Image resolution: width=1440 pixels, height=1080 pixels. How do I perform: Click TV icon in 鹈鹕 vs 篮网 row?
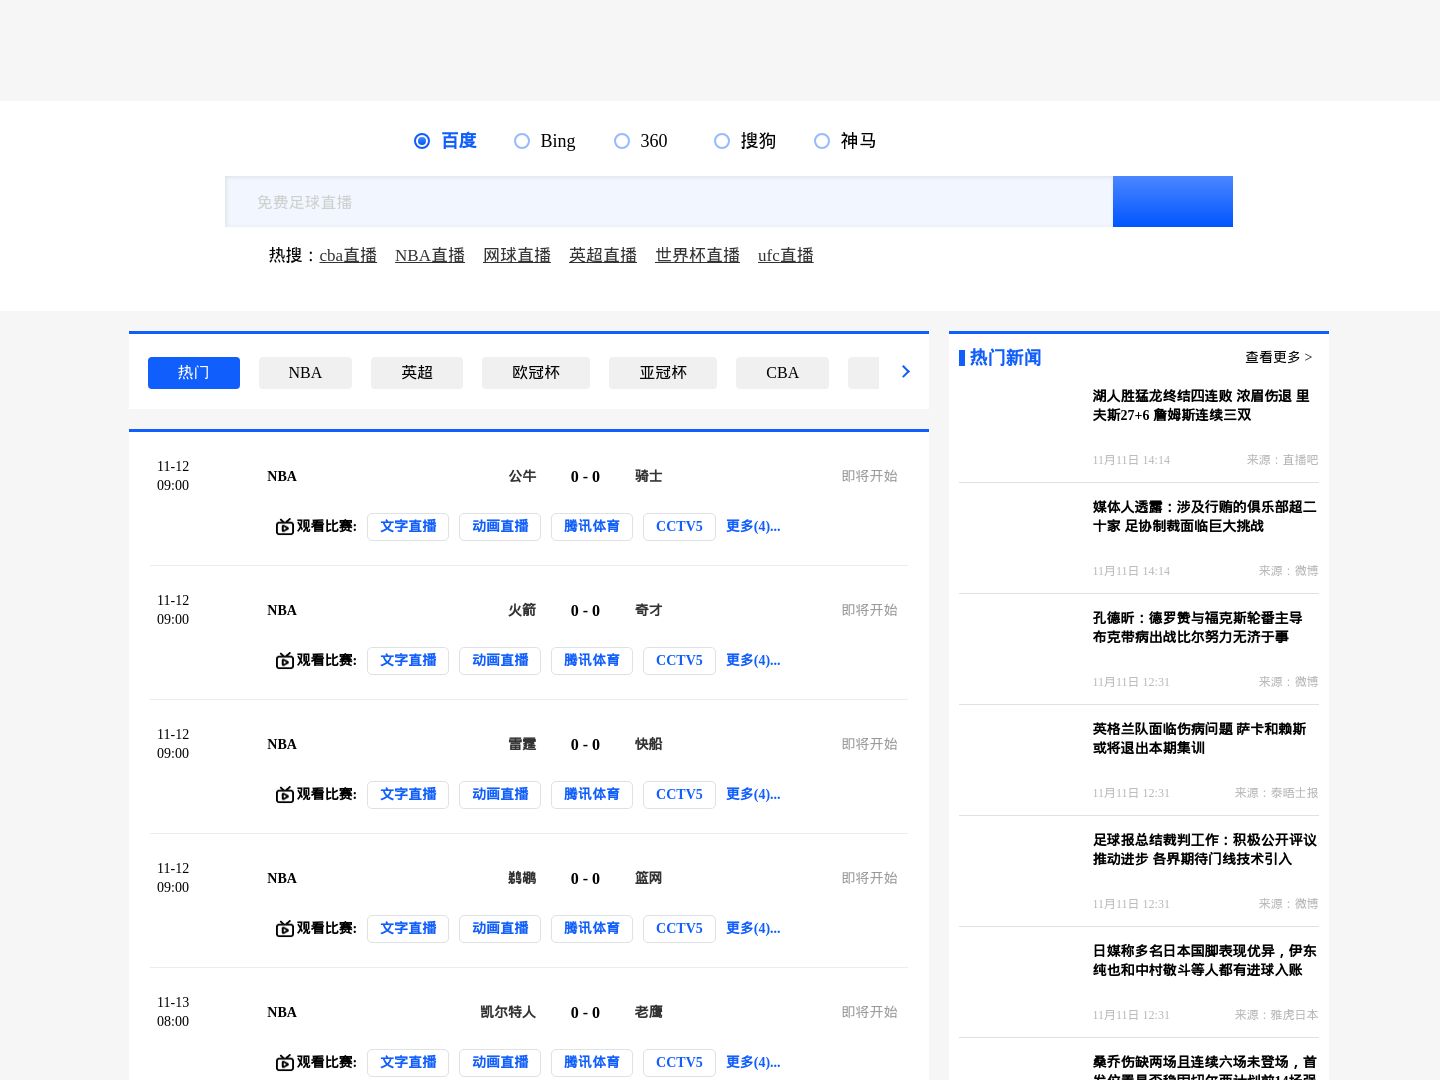(x=285, y=928)
